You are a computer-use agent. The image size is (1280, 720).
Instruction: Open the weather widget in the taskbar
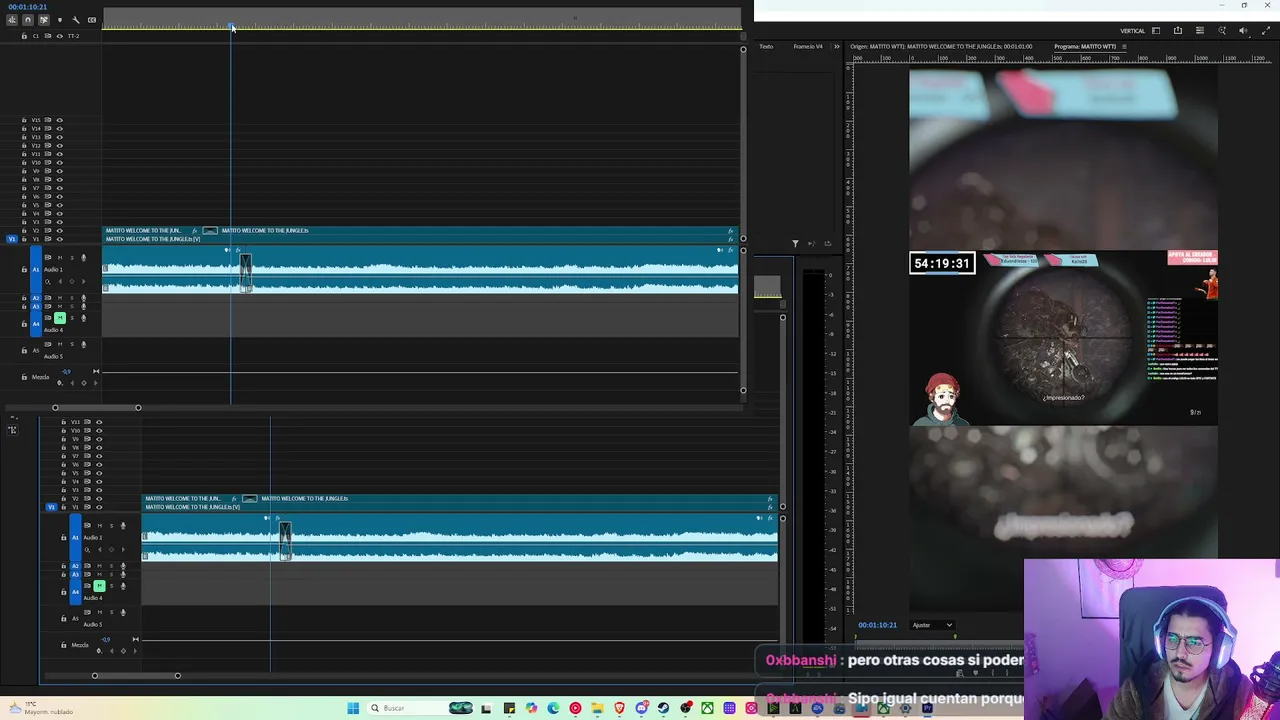click(x=40, y=708)
